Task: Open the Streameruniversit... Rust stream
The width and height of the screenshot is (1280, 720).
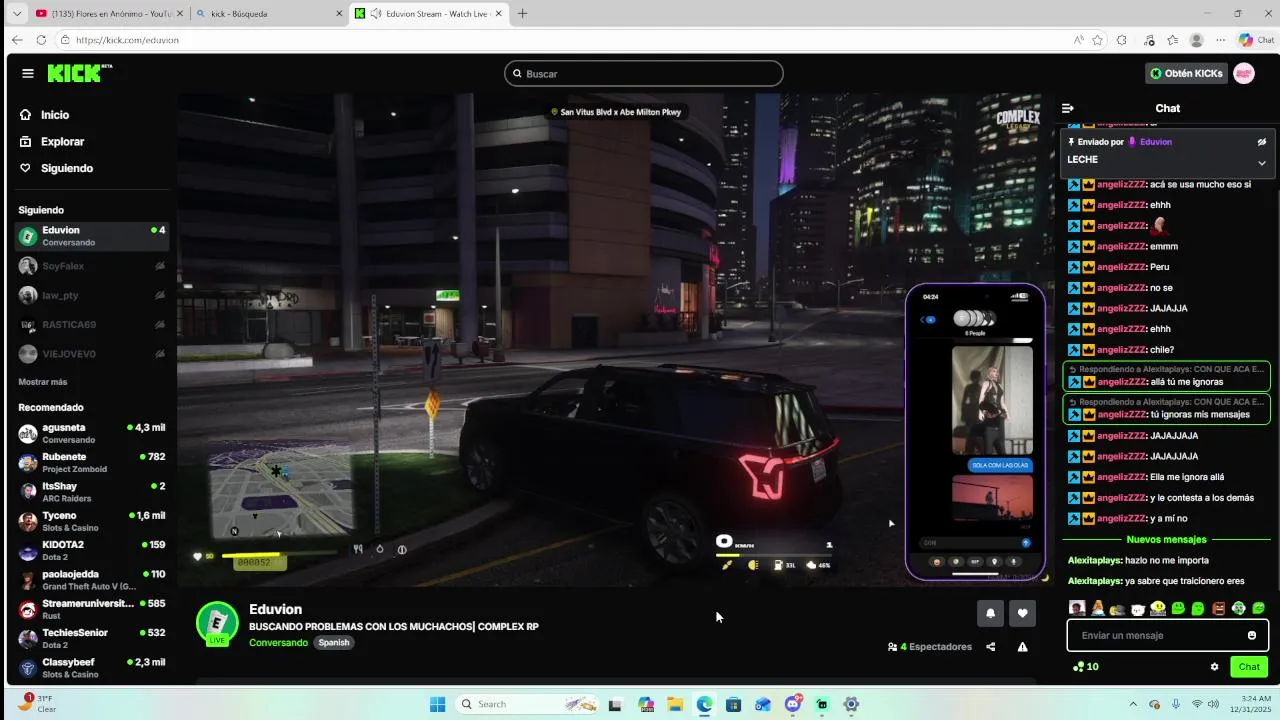Action: [x=92, y=609]
